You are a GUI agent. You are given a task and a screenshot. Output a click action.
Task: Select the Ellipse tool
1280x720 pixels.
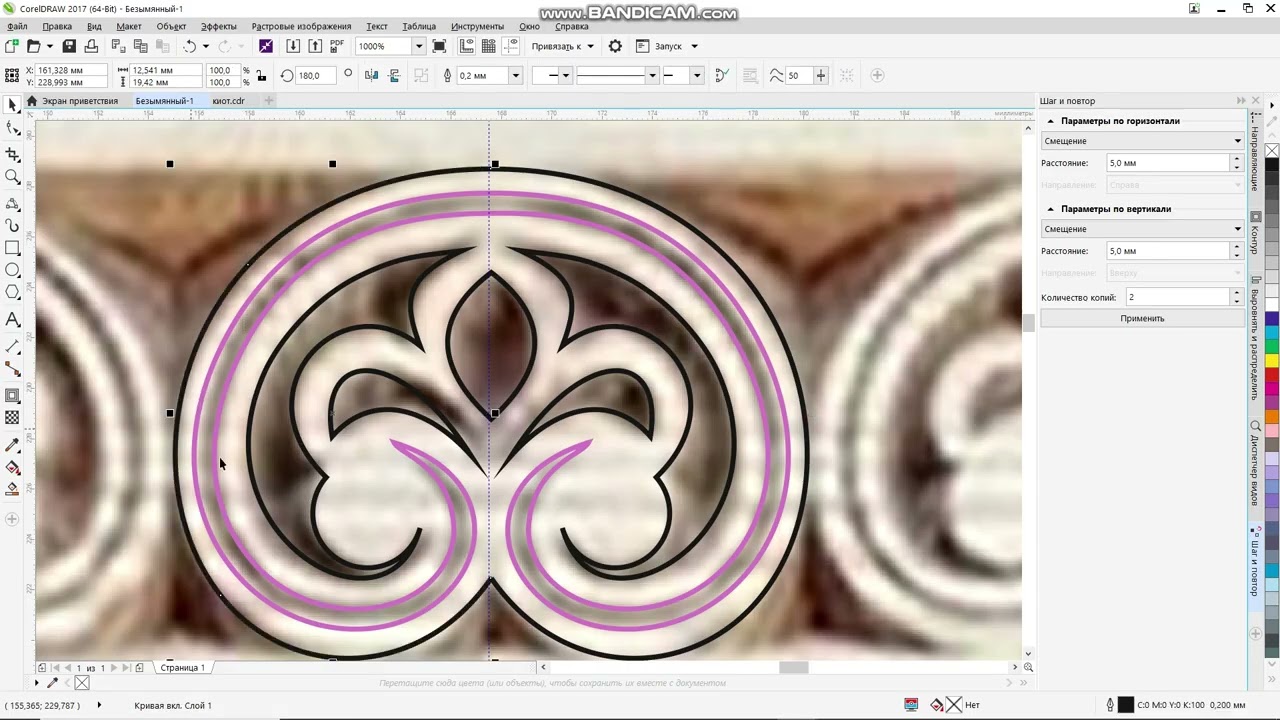12,270
